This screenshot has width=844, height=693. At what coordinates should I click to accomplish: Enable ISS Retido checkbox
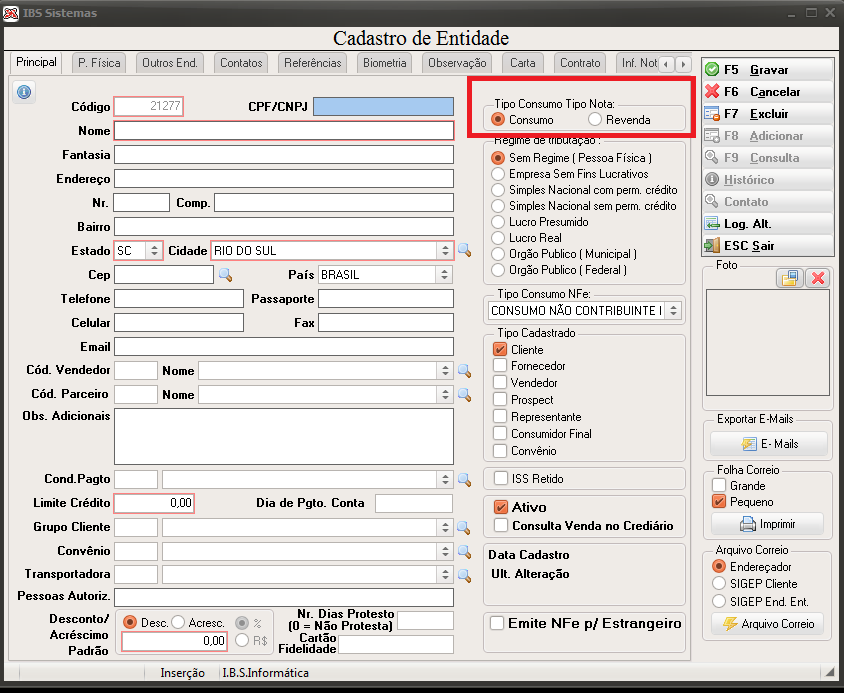click(x=501, y=478)
